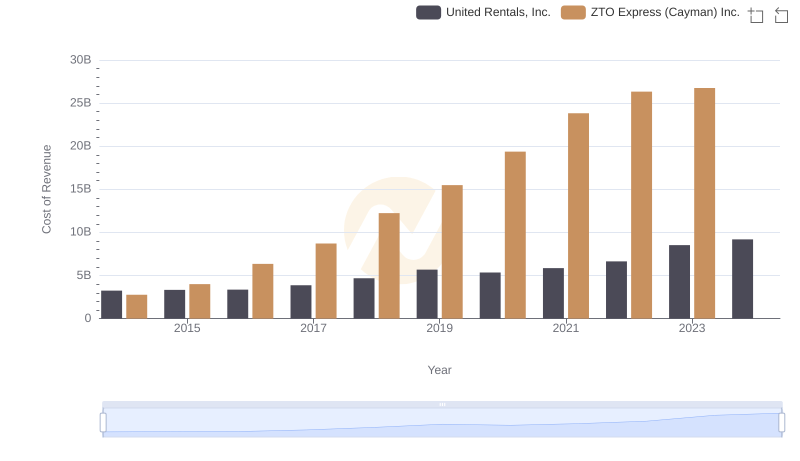
Task: Click the 0 y-axis label
Action: 88,318
